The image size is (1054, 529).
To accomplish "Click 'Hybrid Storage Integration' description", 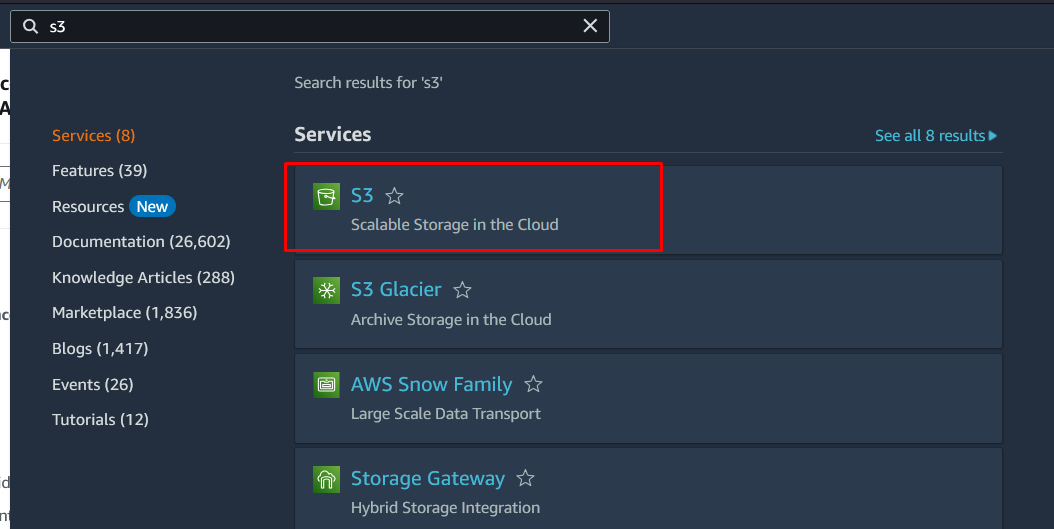I will click(x=445, y=507).
